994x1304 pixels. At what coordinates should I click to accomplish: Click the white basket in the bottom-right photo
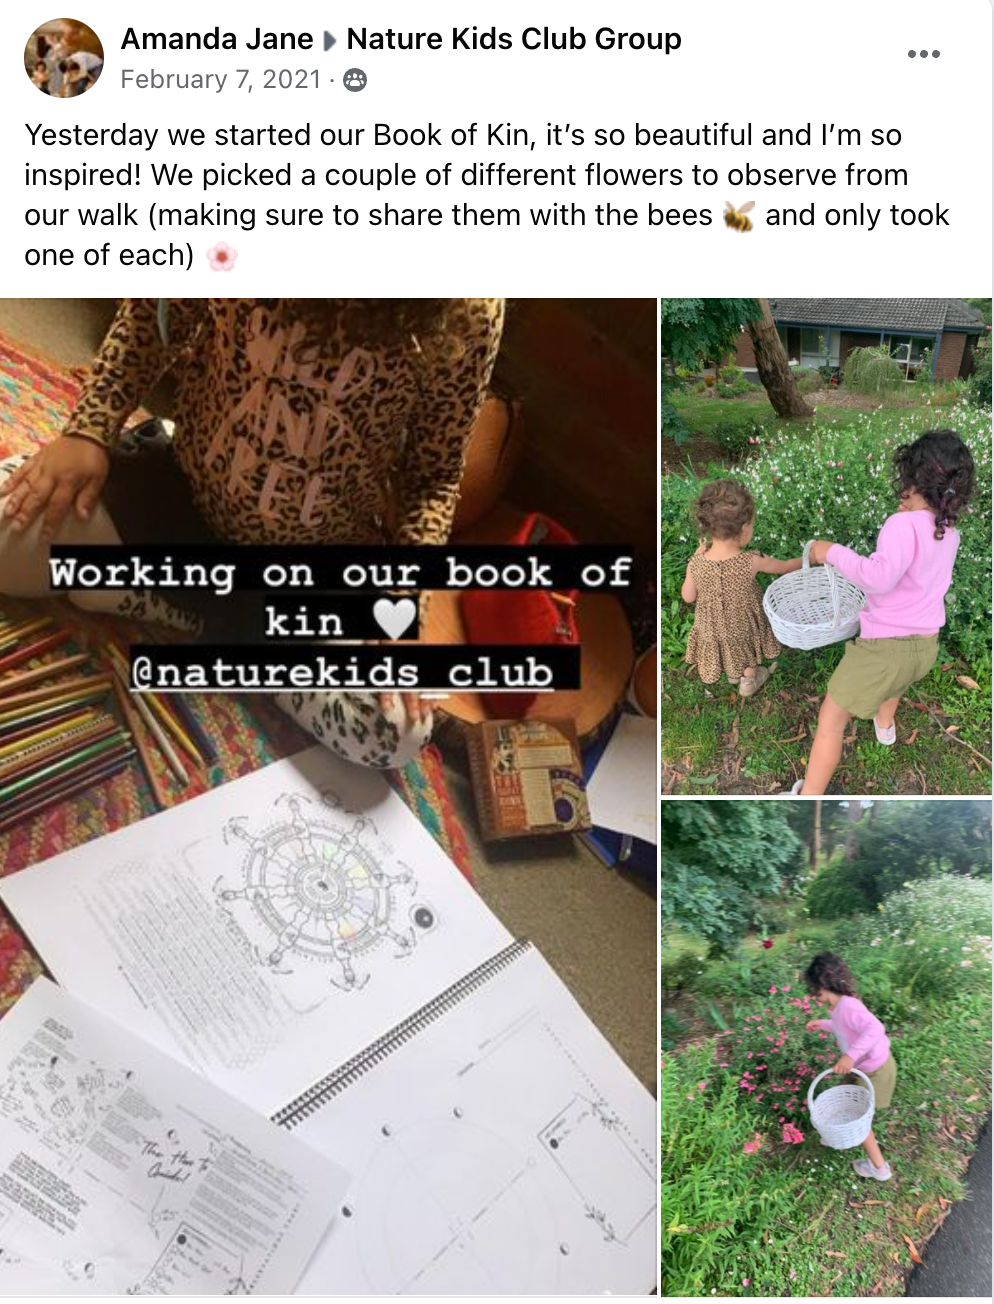pyautogui.click(x=842, y=1108)
